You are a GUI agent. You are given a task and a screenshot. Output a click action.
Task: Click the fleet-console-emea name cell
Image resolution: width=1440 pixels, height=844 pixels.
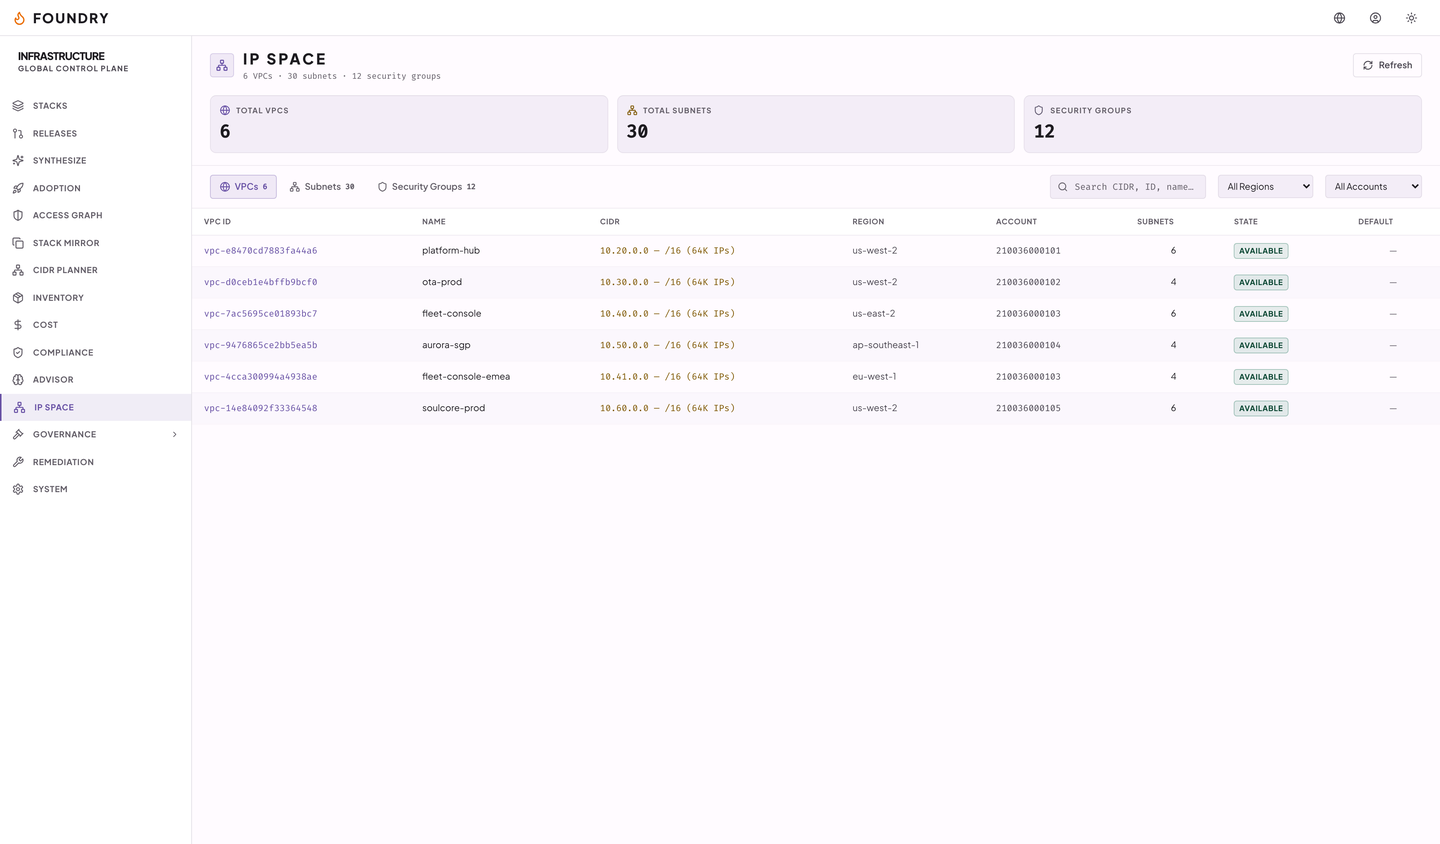click(466, 377)
